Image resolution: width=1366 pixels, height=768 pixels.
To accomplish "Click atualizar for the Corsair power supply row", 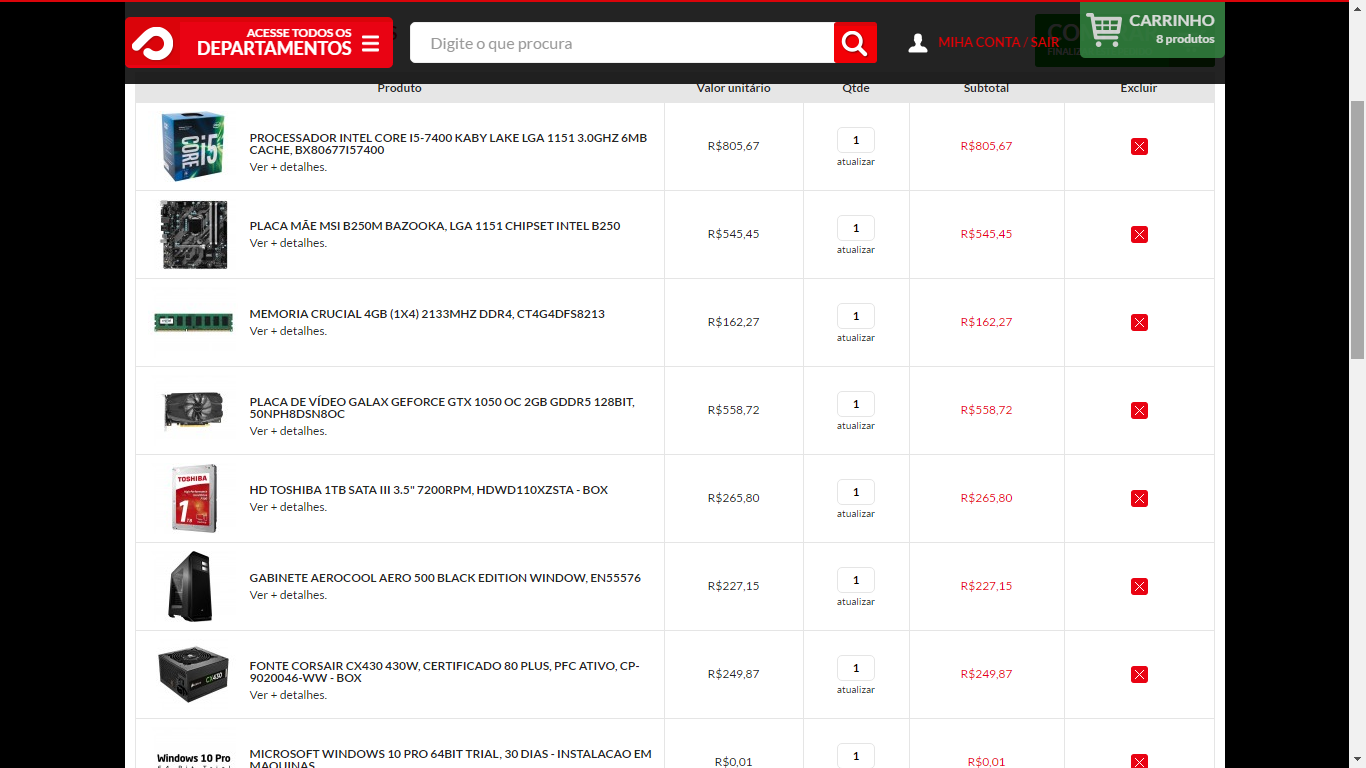I will (856, 690).
